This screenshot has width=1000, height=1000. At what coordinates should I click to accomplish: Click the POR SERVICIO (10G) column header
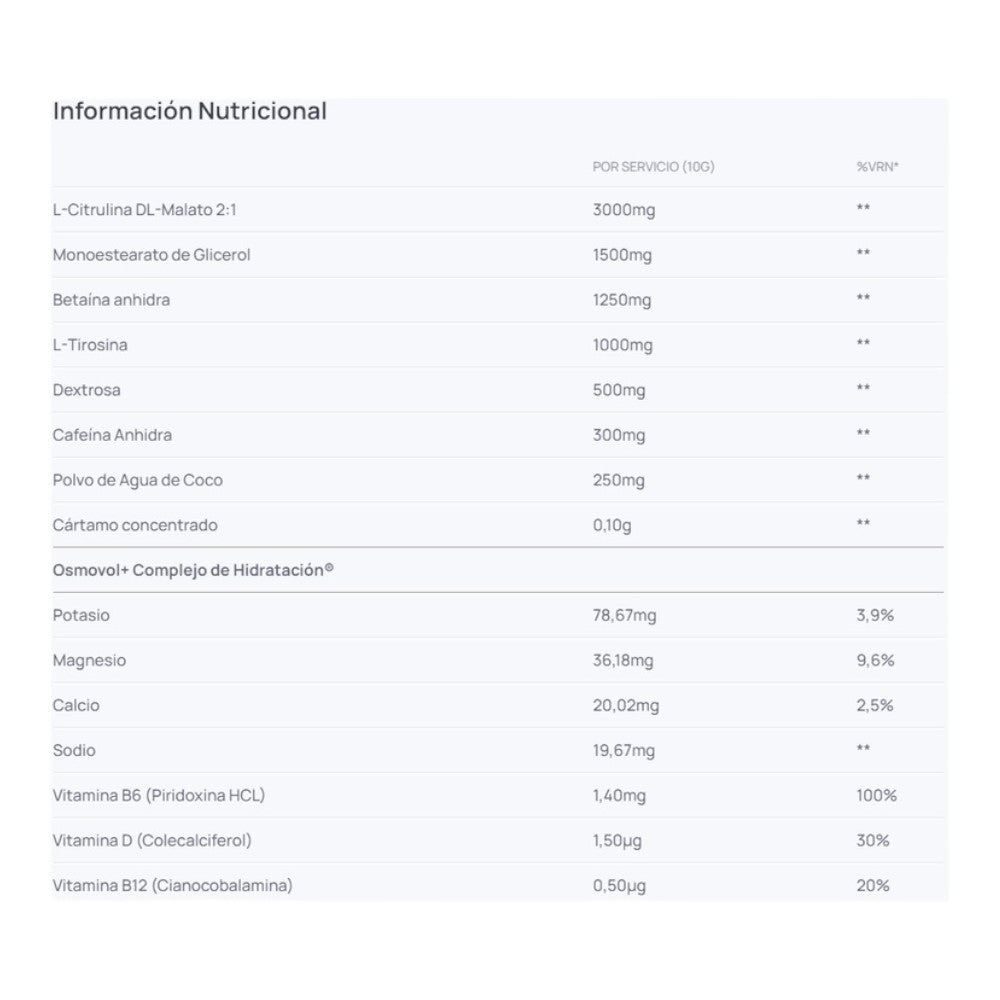[653, 167]
